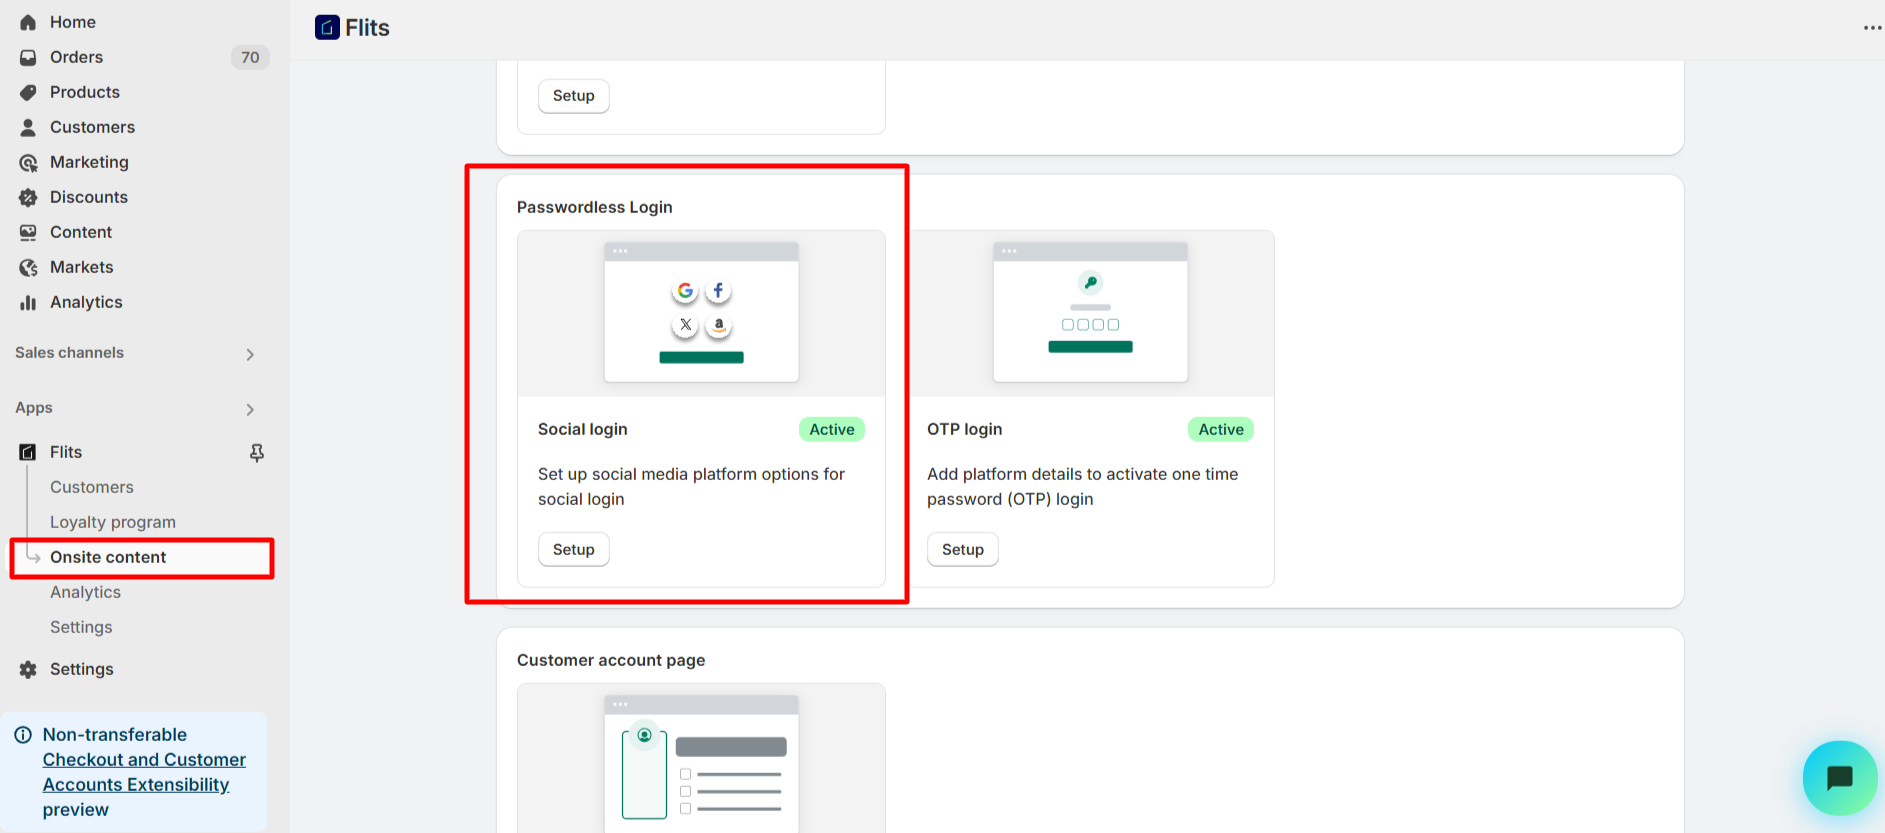Click the X icon in Social login preview

685,325
